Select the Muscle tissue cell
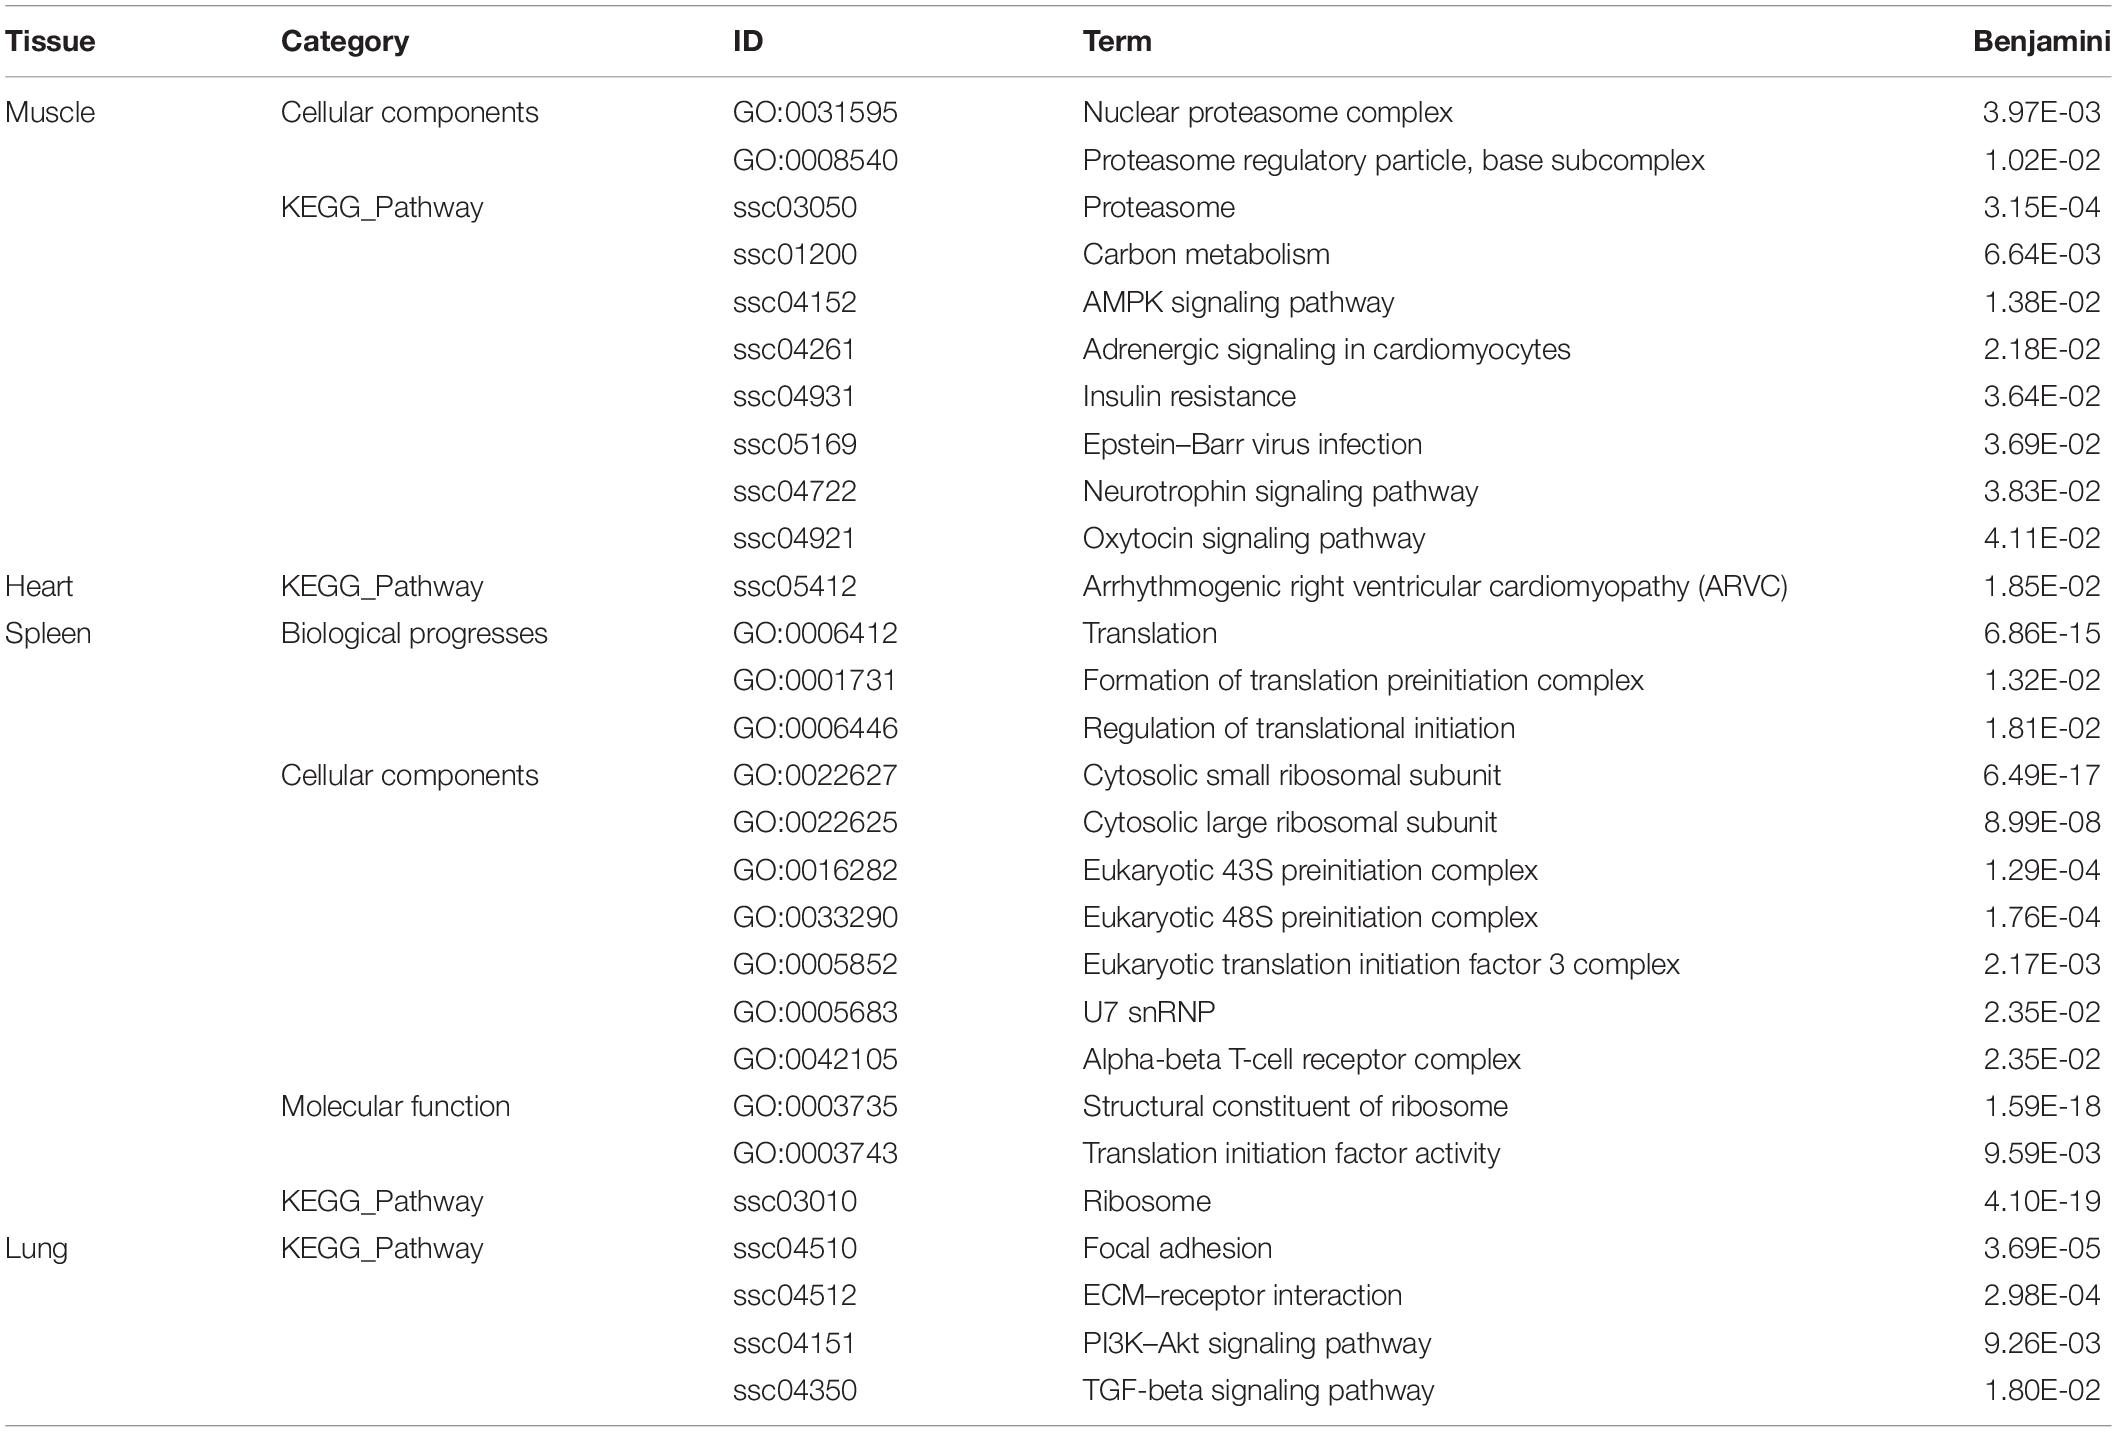Image resolution: width=2117 pixels, height=1432 pixels. pos(50,112)
